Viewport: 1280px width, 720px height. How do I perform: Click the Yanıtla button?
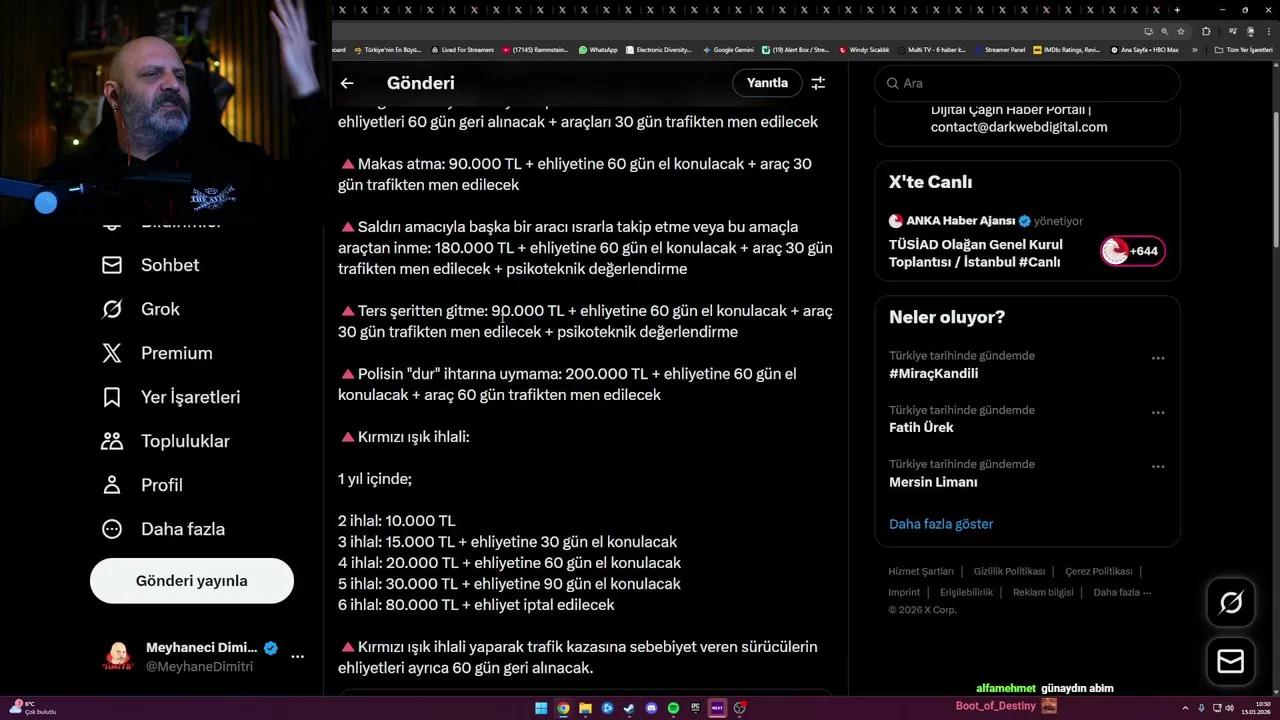tap(767, 83)
